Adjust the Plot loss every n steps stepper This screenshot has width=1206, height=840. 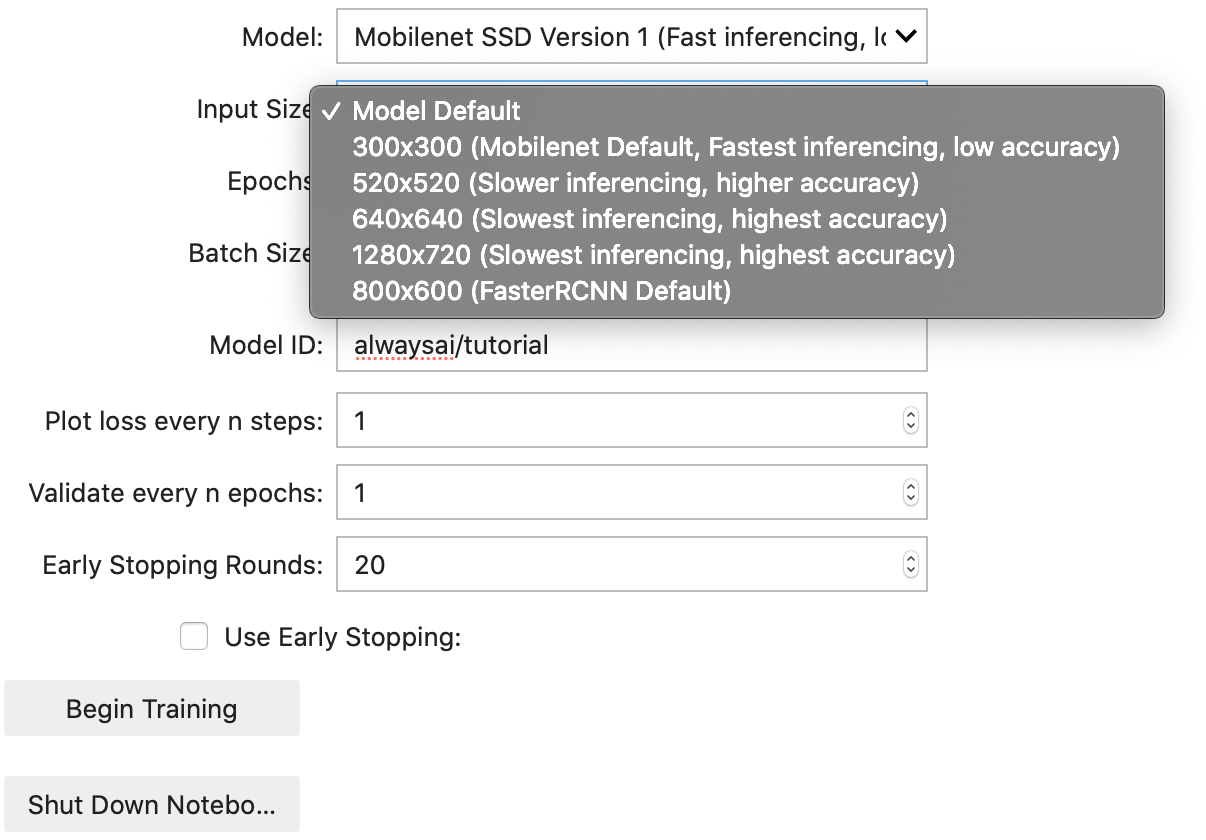tap(910, 421)
